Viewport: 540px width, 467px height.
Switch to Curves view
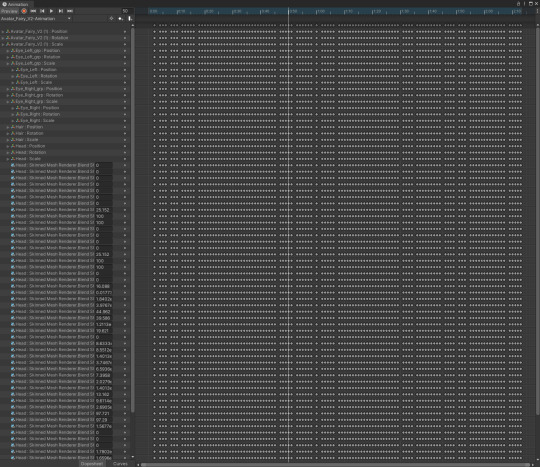[x=120, y=464]
